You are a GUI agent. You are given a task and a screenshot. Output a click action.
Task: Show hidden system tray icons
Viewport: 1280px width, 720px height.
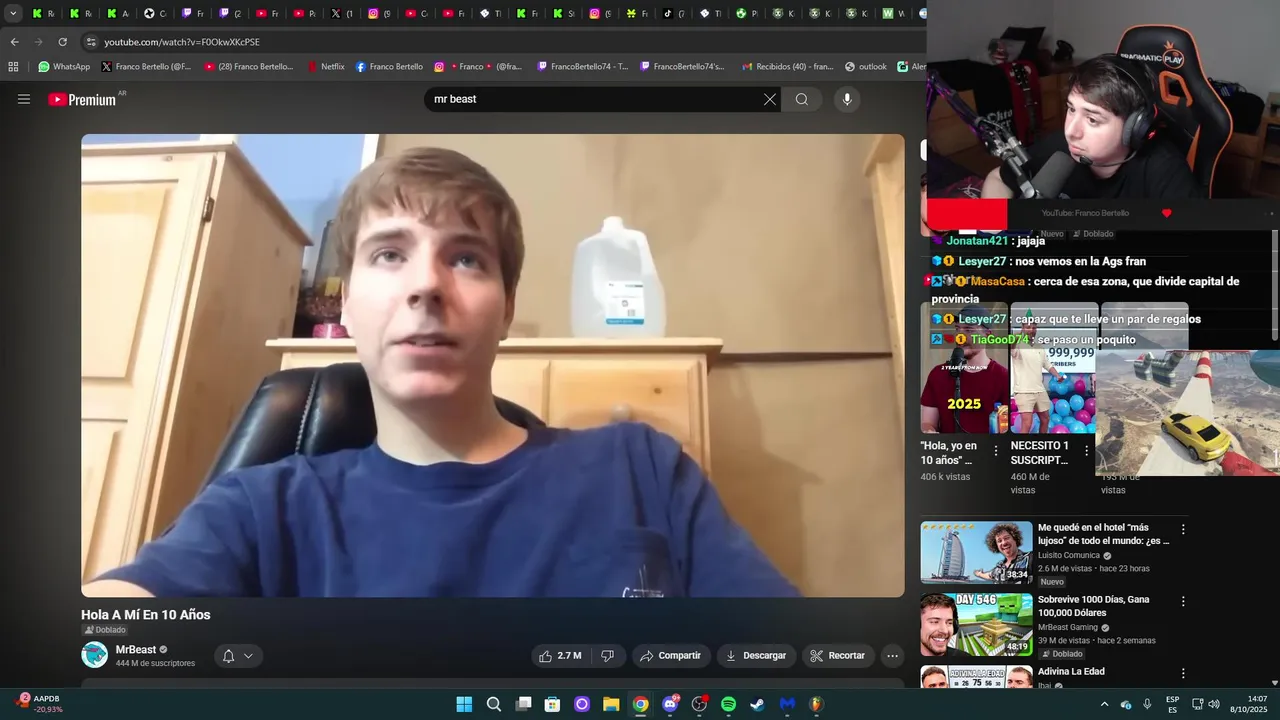(1104, 704)
